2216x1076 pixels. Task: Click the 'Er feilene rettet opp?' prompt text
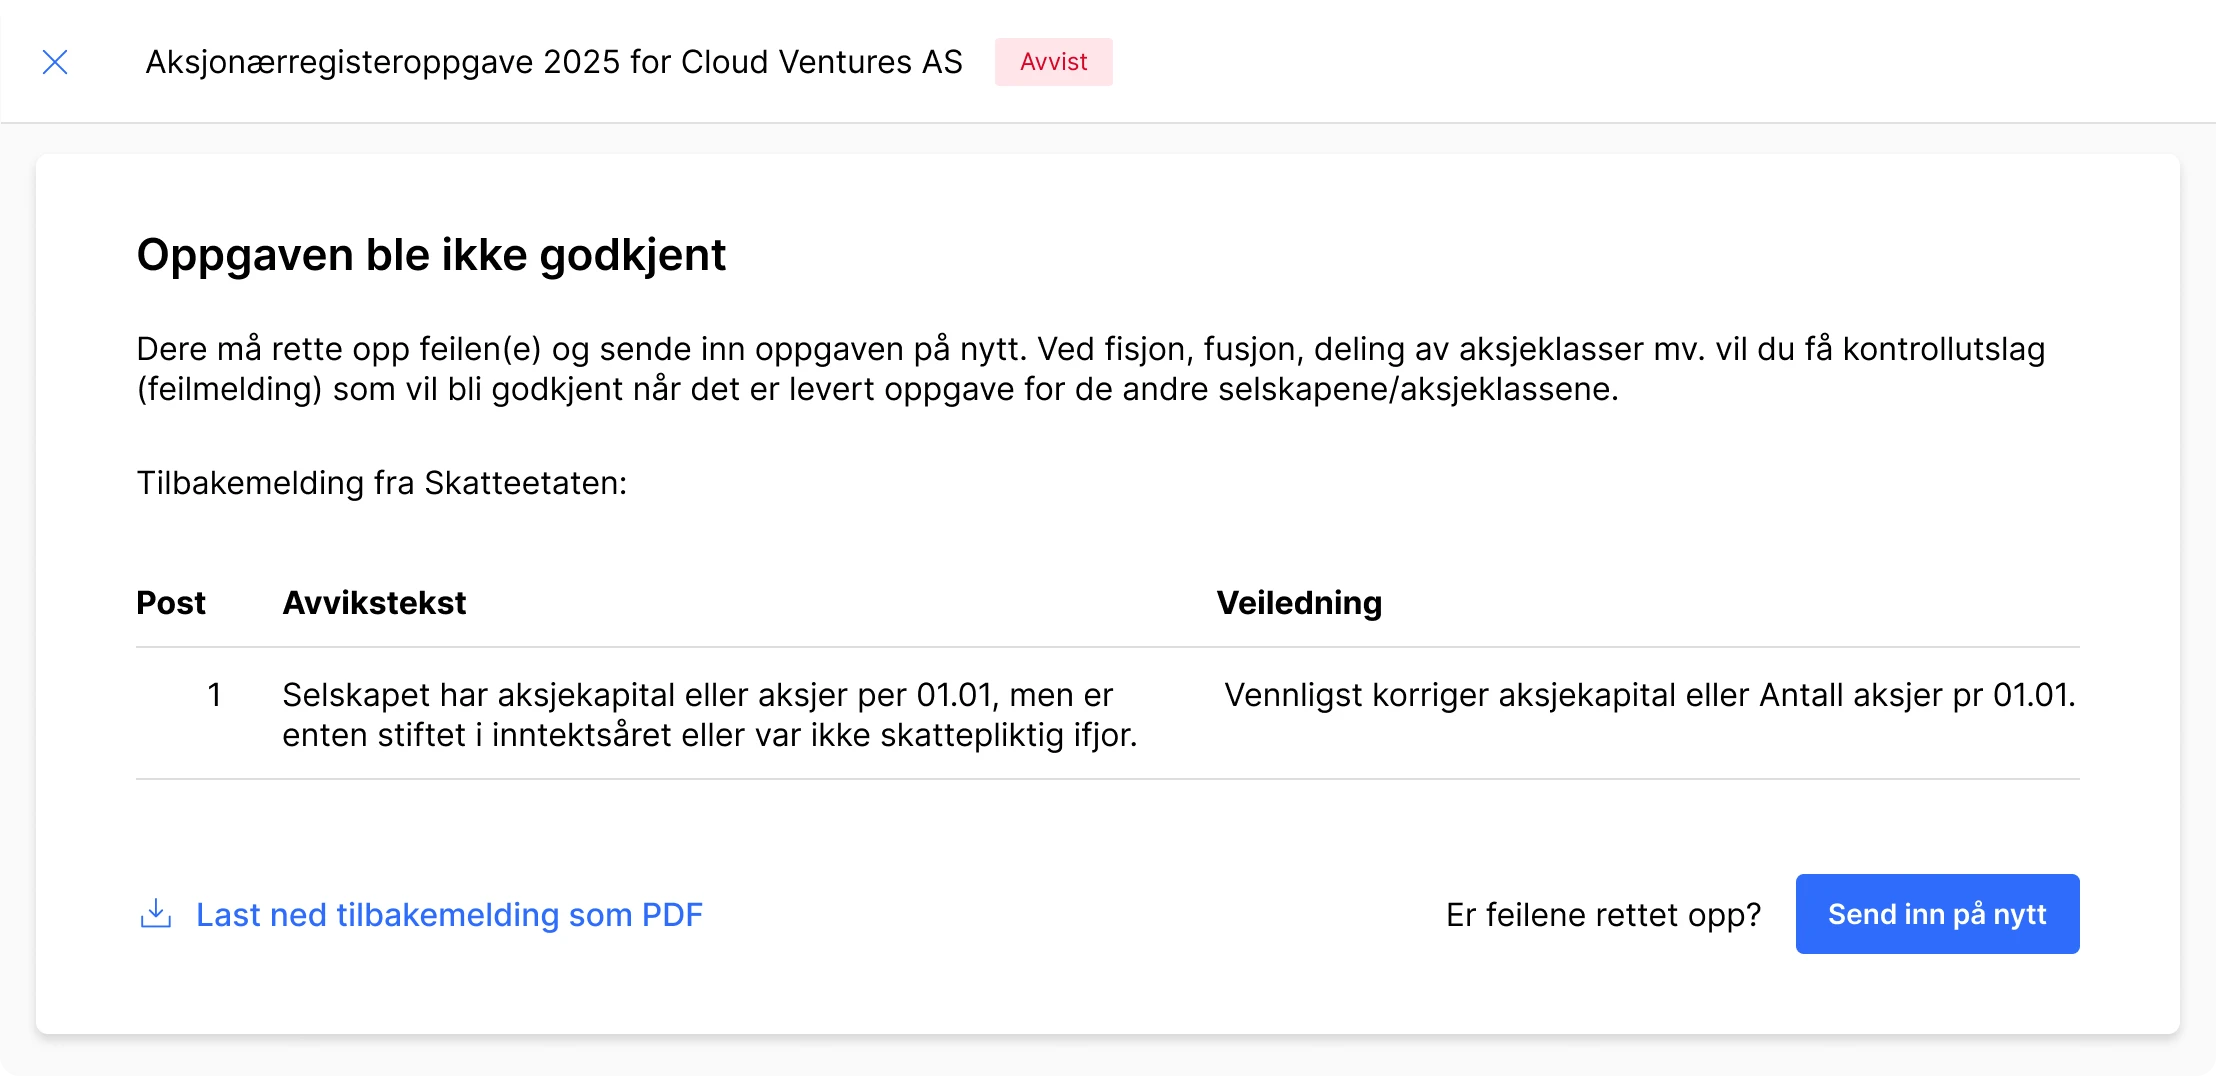tap(1603, 915)
